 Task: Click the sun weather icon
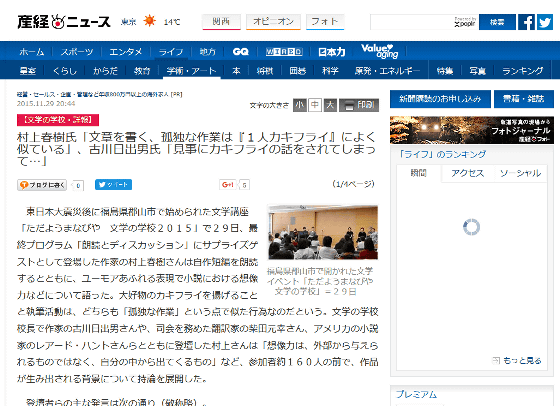[149, 21]
